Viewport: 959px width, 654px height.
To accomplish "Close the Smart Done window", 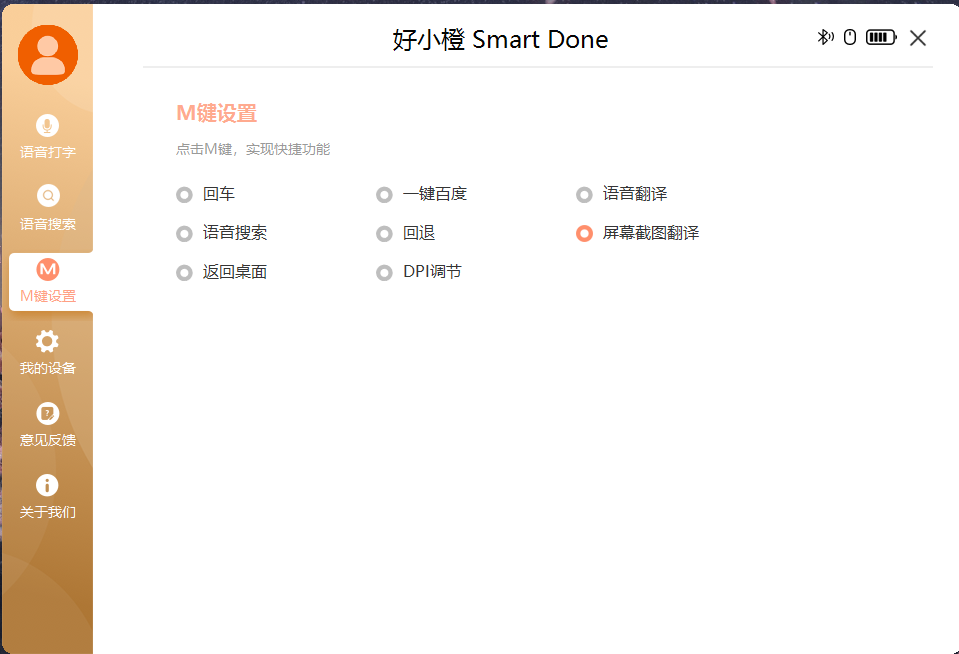I will 917,38.
